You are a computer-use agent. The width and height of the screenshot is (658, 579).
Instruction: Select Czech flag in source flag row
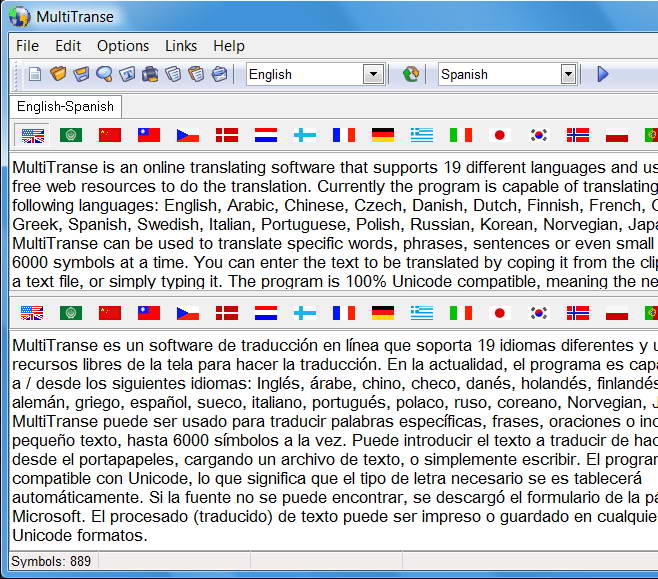click(188, 135)
